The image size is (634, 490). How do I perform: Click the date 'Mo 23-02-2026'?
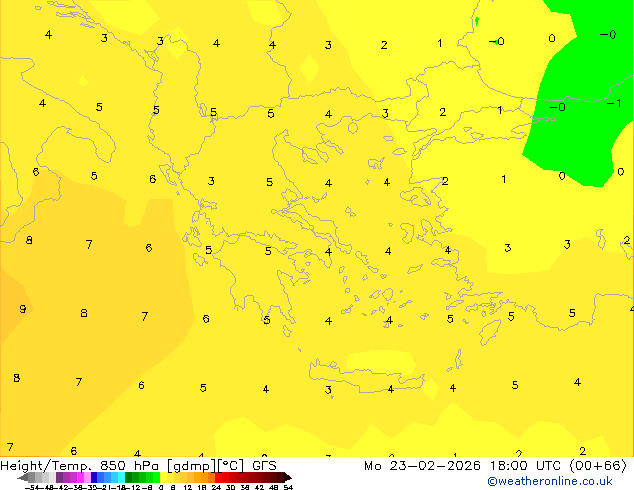[422, 466]
